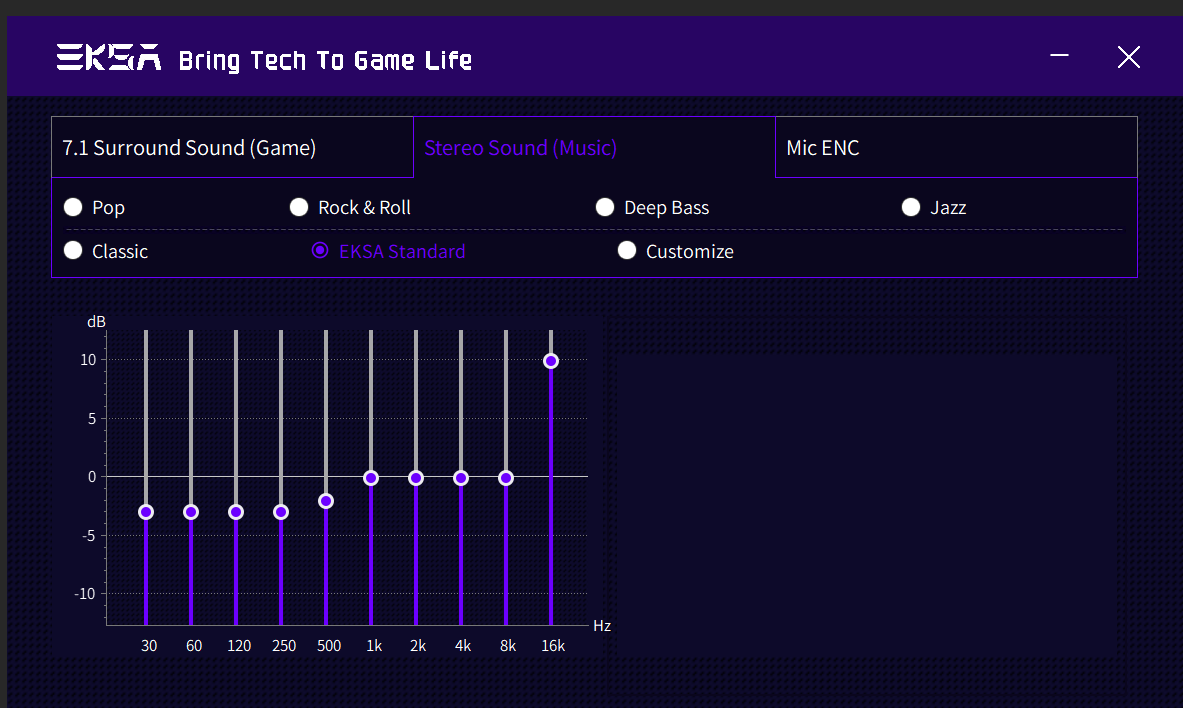Click the '-10' dB scale value

[85, 594]
